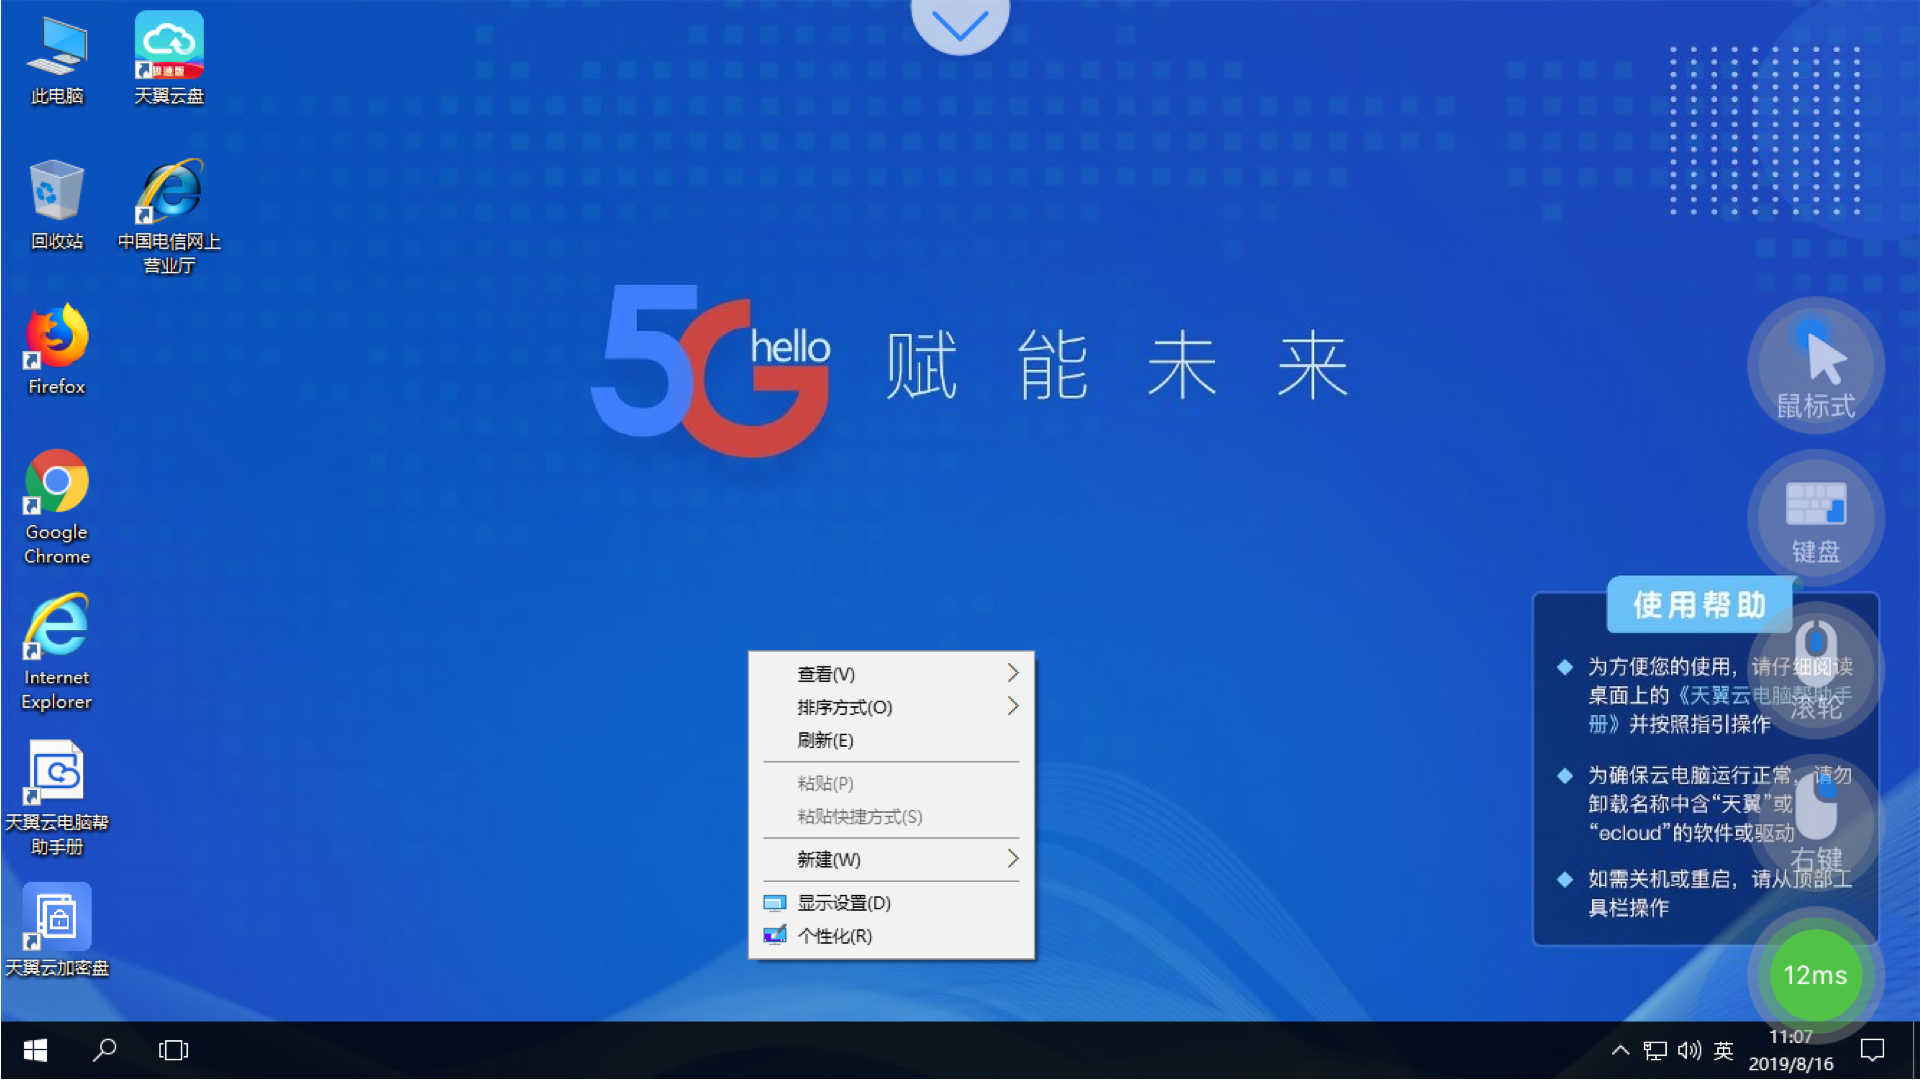Click the 12ms latency indicator
The width and height of the screenshot is (1920, 1080).
tap(1816, 975)
